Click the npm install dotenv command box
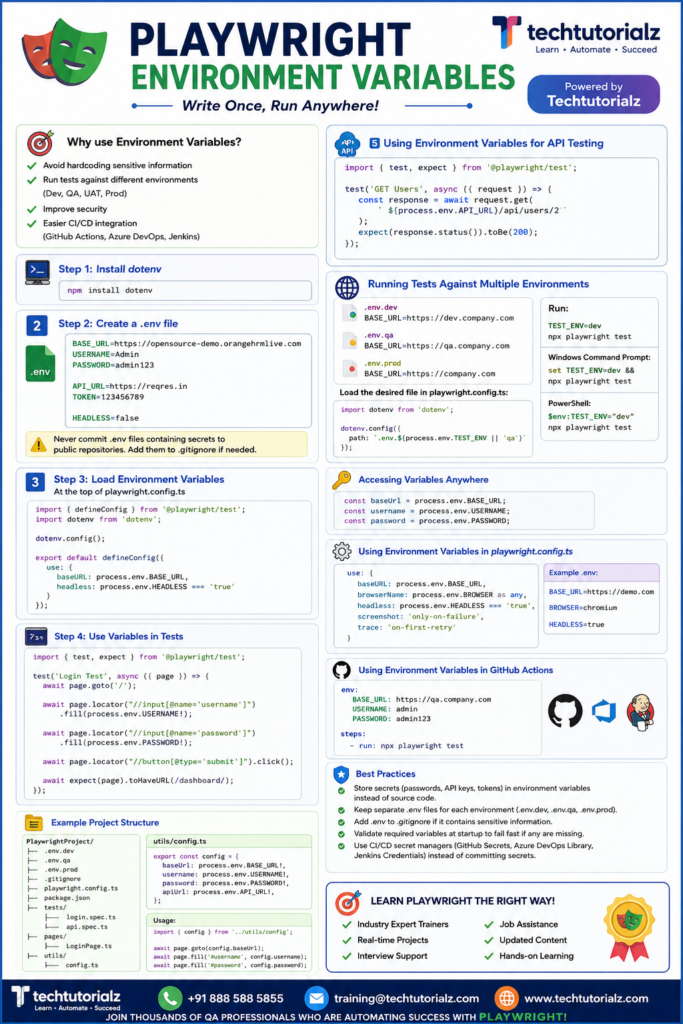 coord(185,291)
